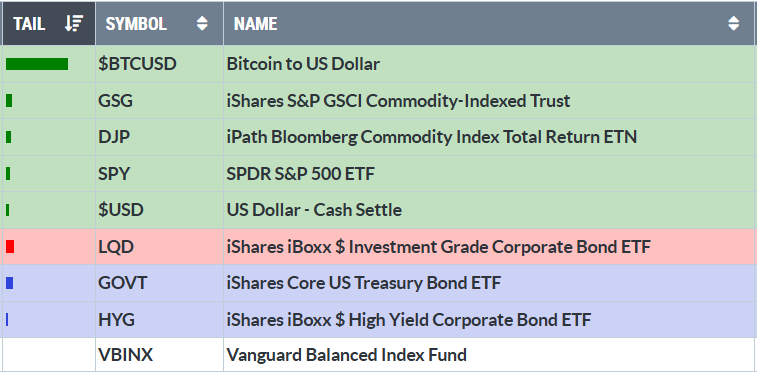Click the long green $BTCUSD tail bar
The width and height of the screenshot is (757, 372).
click(x=37, y=64)
